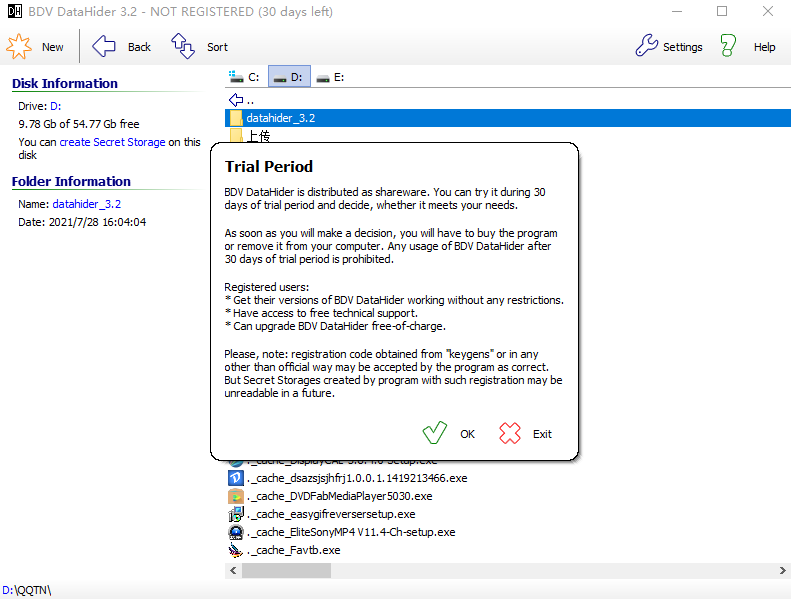Click the New star icon in toolbar
The image size is (791, 599).
pos(19,46)
